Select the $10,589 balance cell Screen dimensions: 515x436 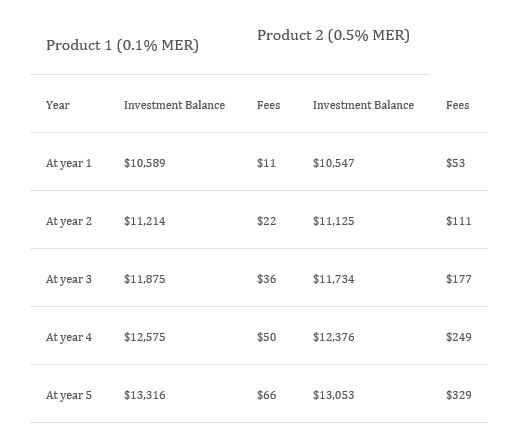click(x=145, y=163)
